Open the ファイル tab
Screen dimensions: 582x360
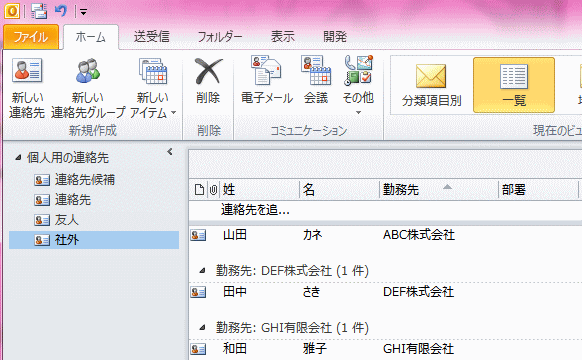point(31,37)
